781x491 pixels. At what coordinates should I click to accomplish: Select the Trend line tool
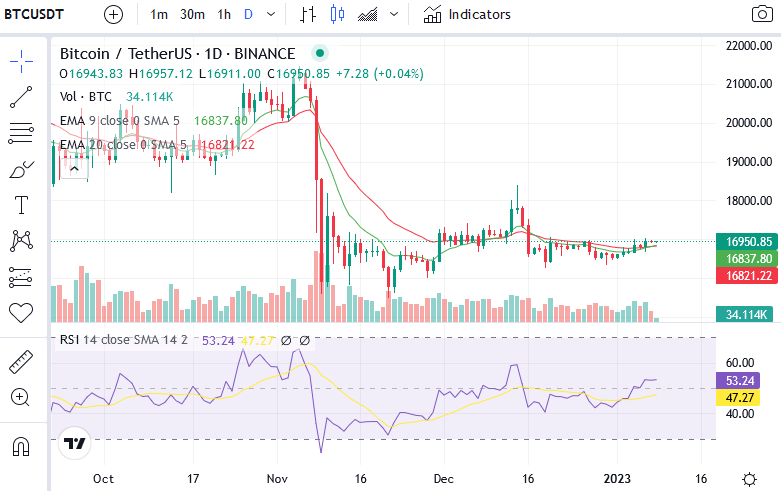click(x=21, y=97)
